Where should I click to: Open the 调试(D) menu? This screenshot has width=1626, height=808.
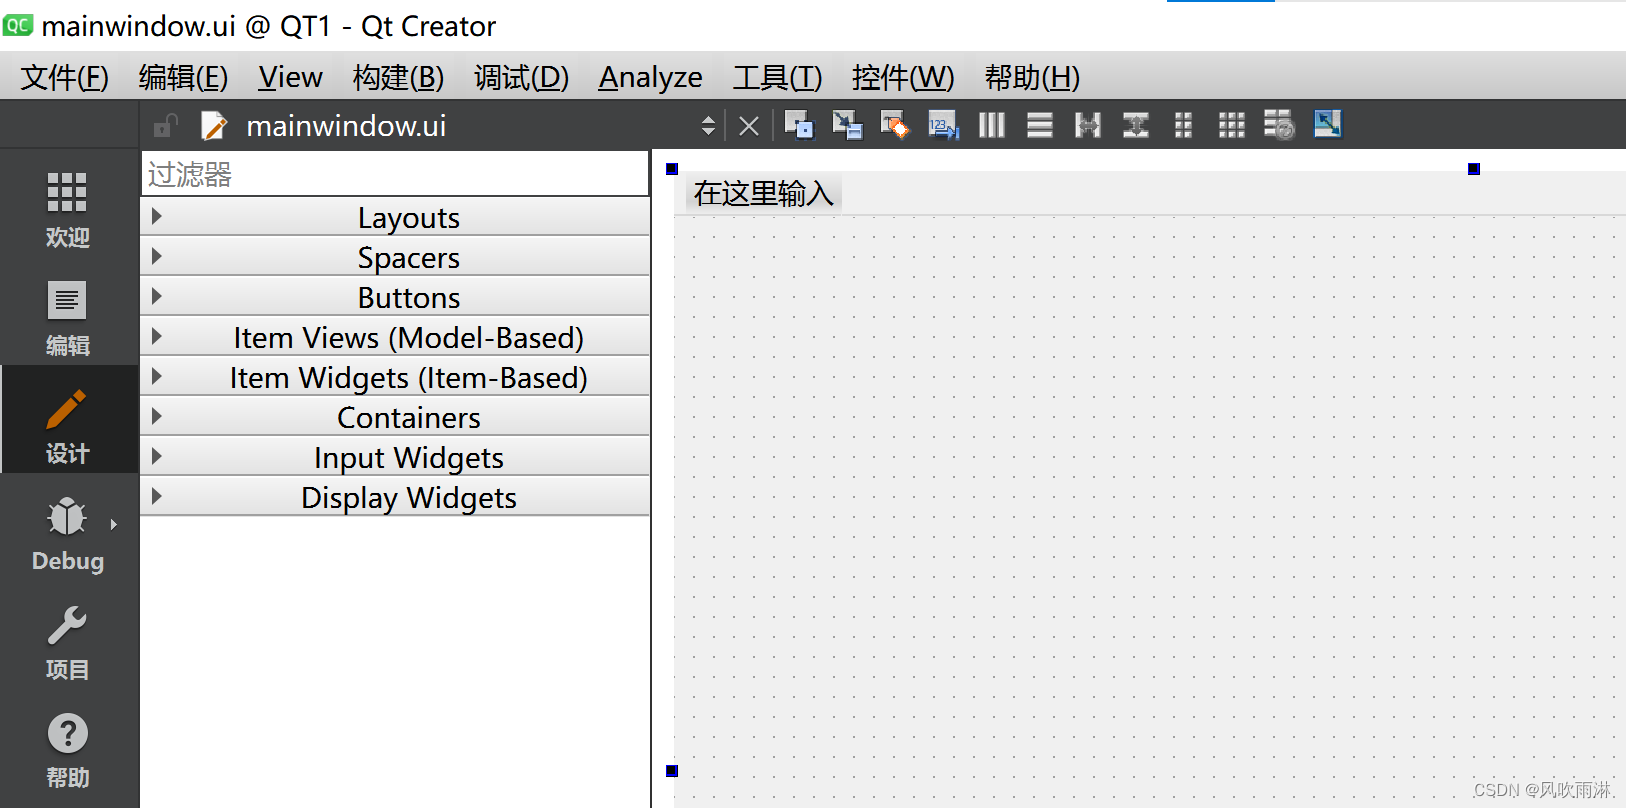pos(521,77)
